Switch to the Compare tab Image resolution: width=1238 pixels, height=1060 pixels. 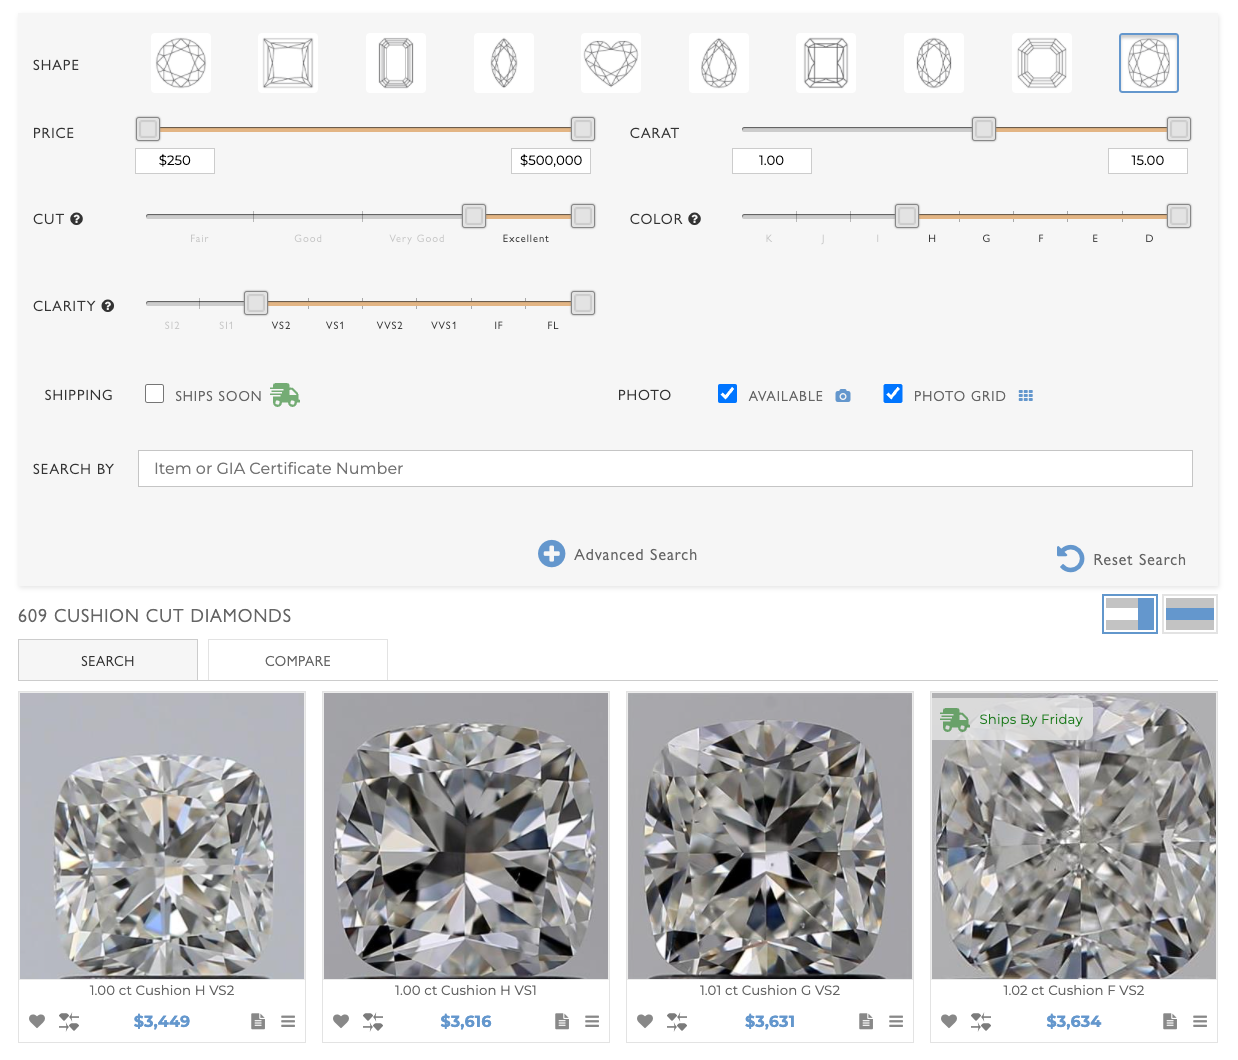[x=298, y=661]
